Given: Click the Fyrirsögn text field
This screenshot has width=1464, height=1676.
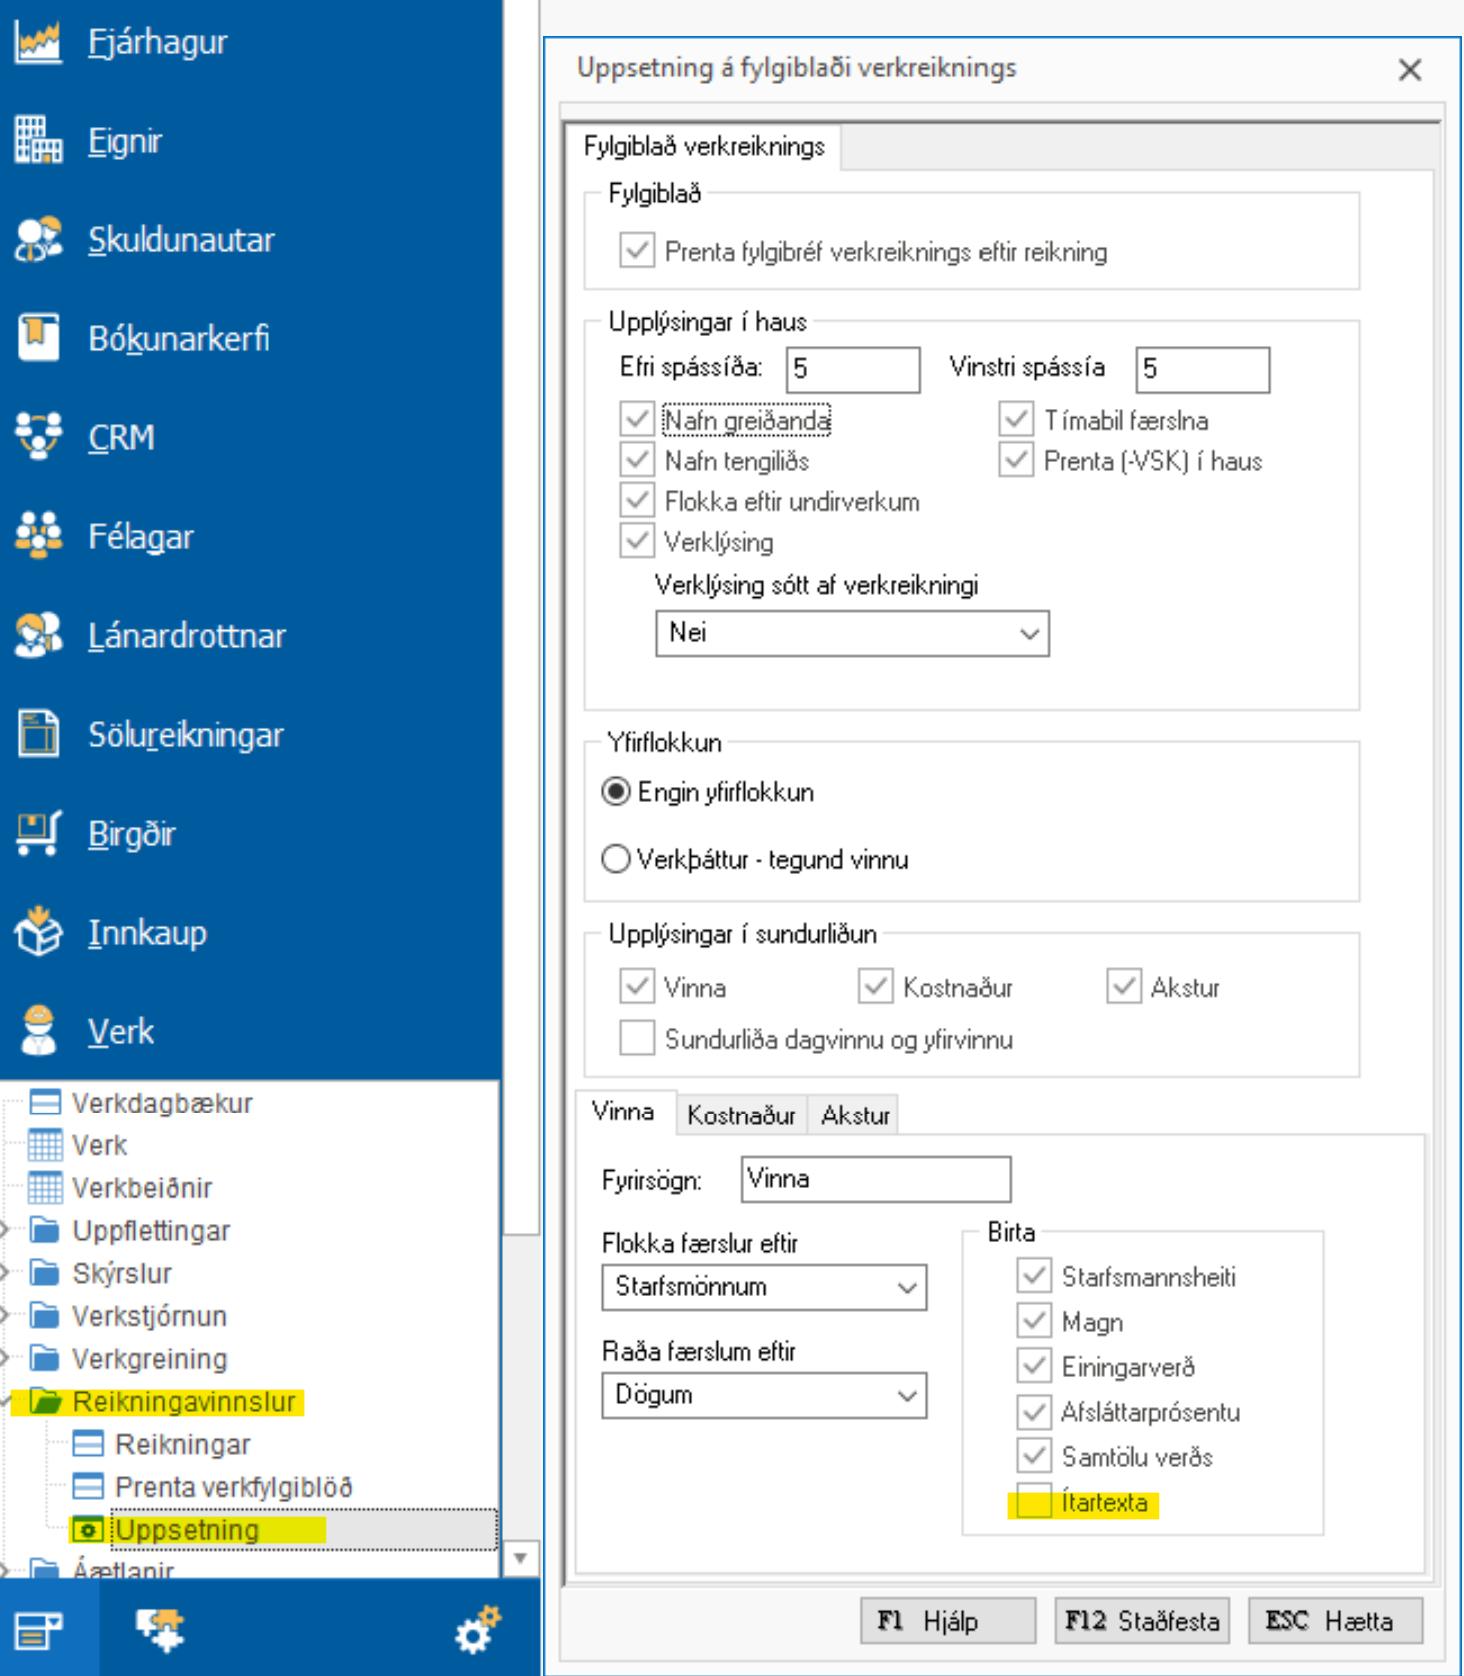Looking at the screenshot, I should coord(875,1179).
